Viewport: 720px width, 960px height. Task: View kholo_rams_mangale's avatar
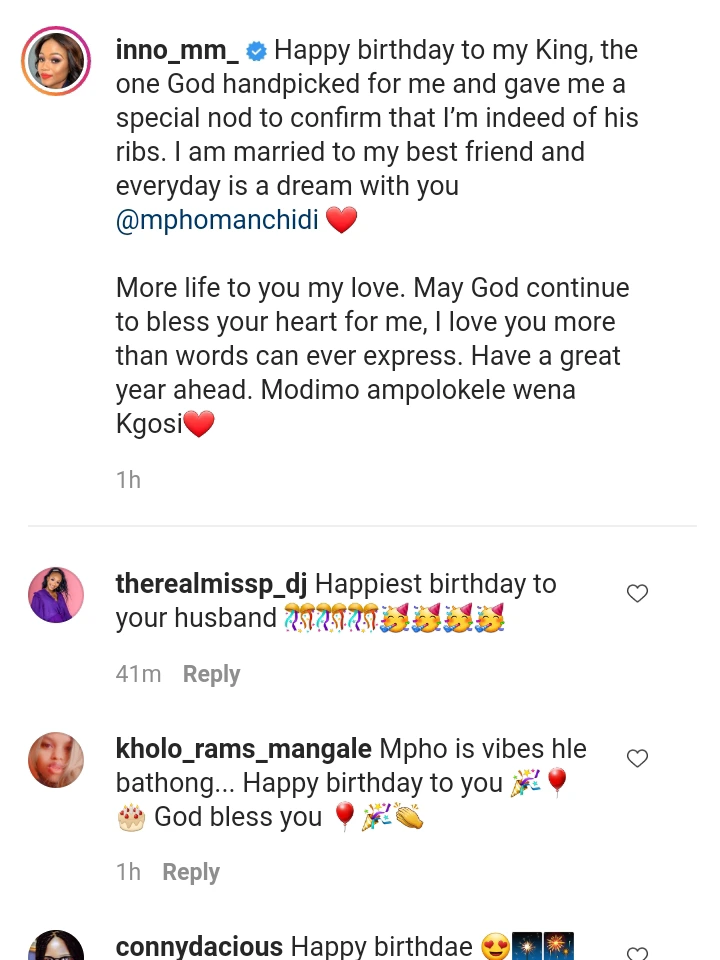[x=56, y=760]
